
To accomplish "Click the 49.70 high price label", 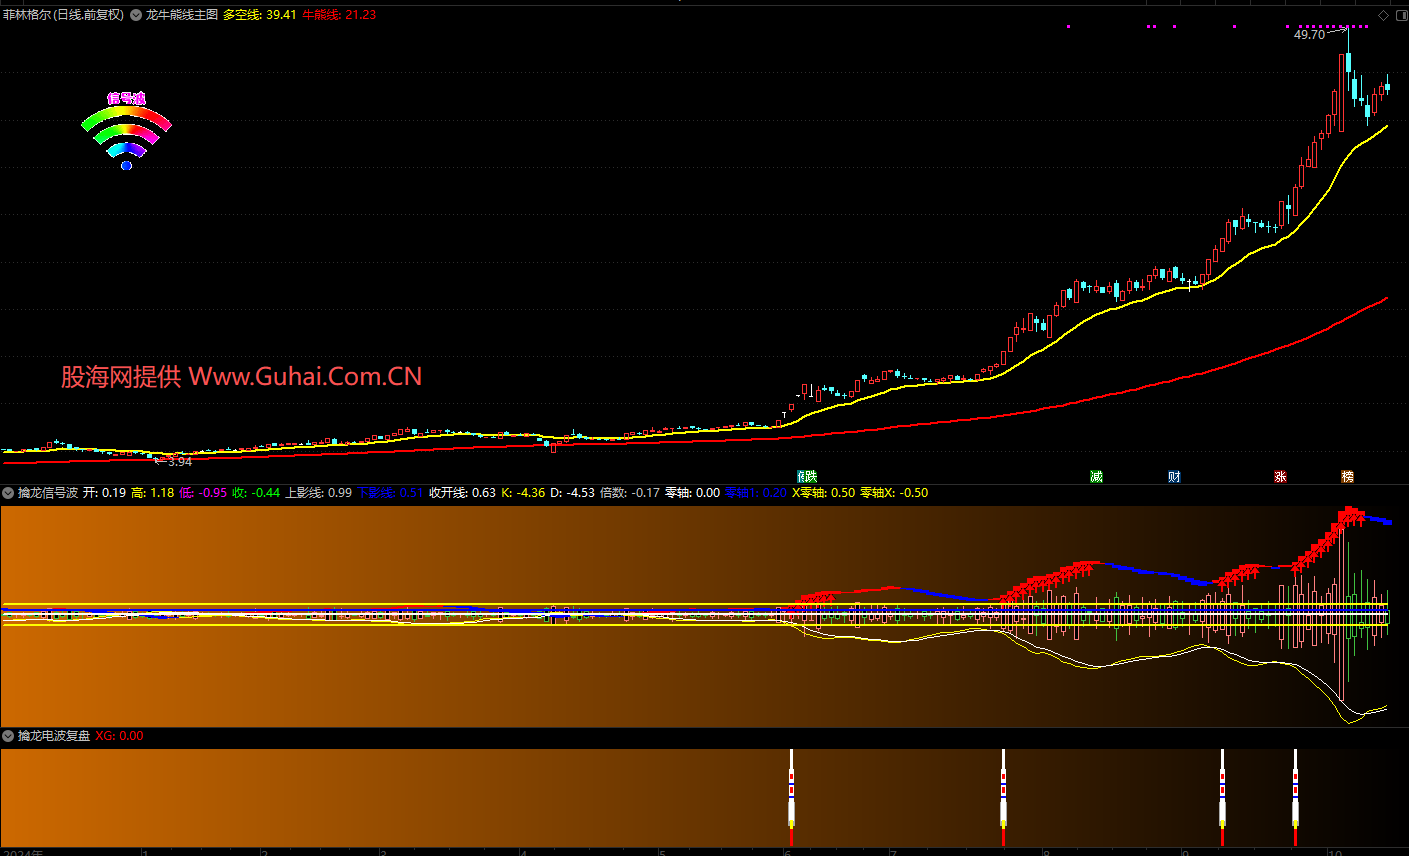I will 1308,35.
